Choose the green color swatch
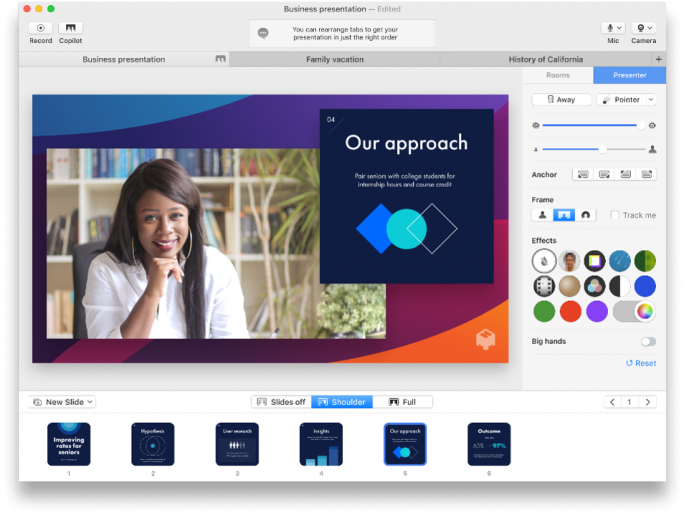Screen dimensions: 684x513 pos(544,311)
